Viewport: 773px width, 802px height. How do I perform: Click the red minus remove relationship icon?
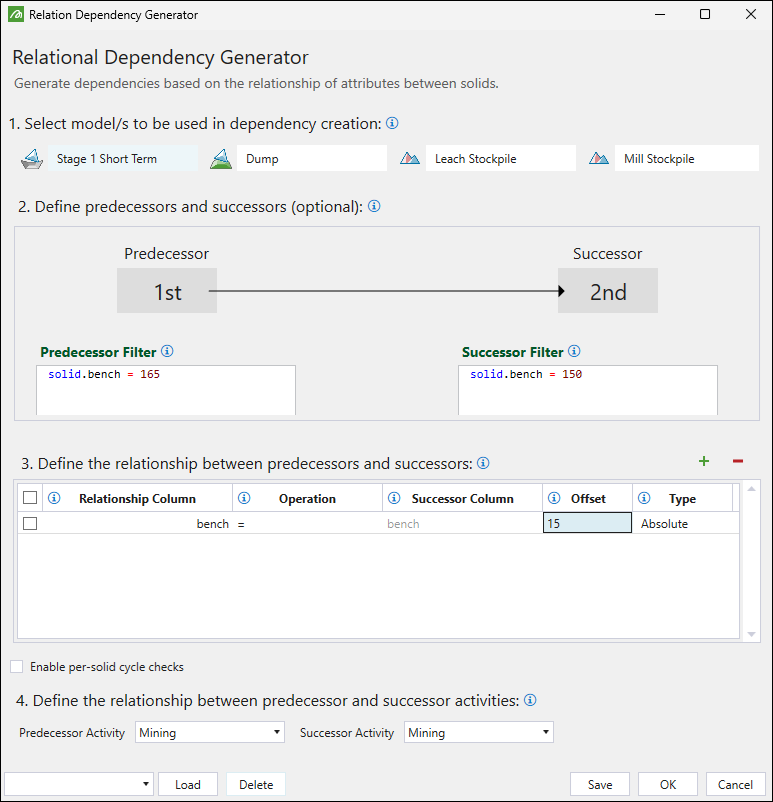(x=738, y=461)
